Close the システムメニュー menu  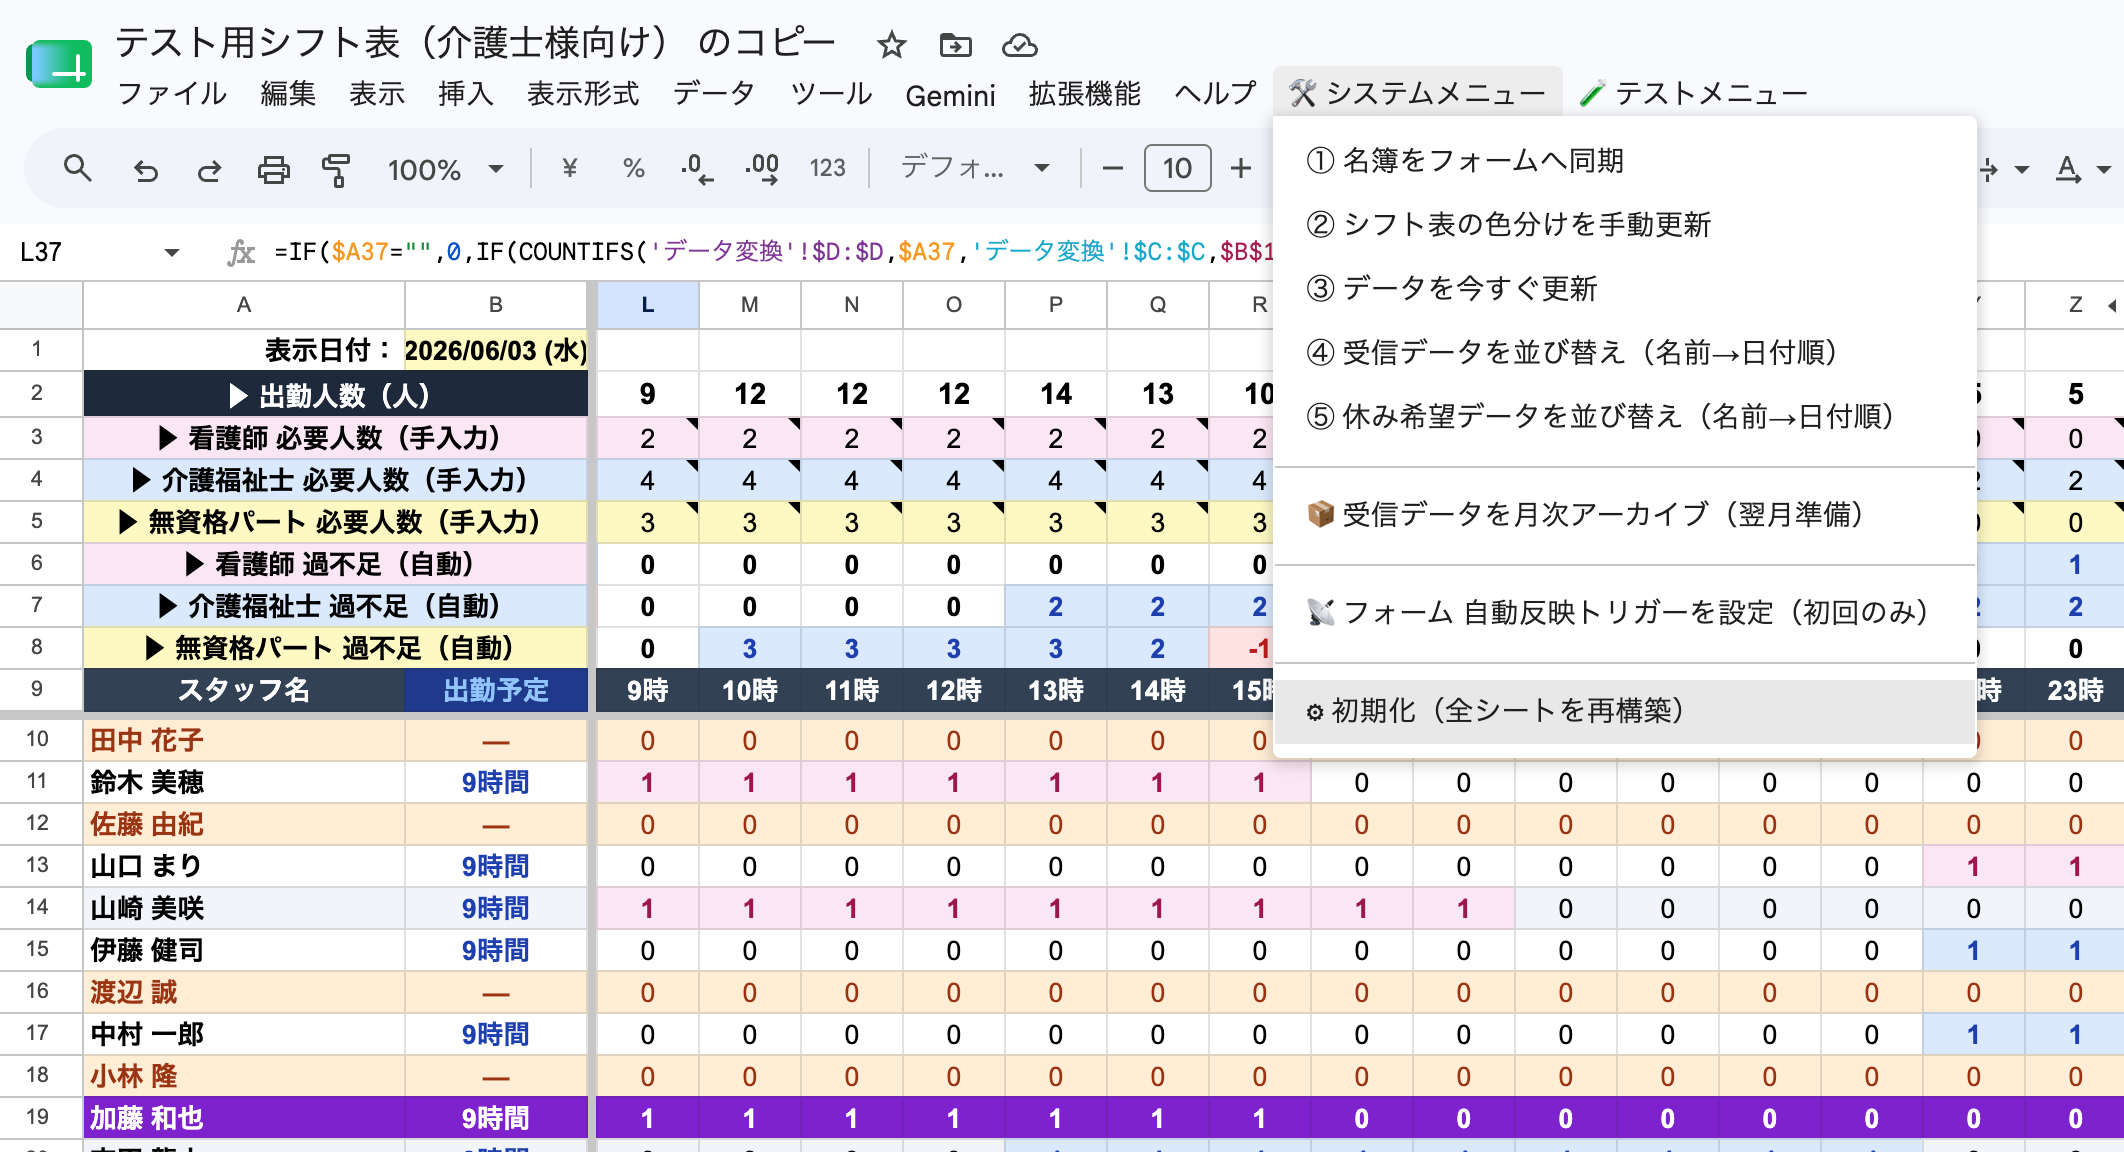(1417, 93)
